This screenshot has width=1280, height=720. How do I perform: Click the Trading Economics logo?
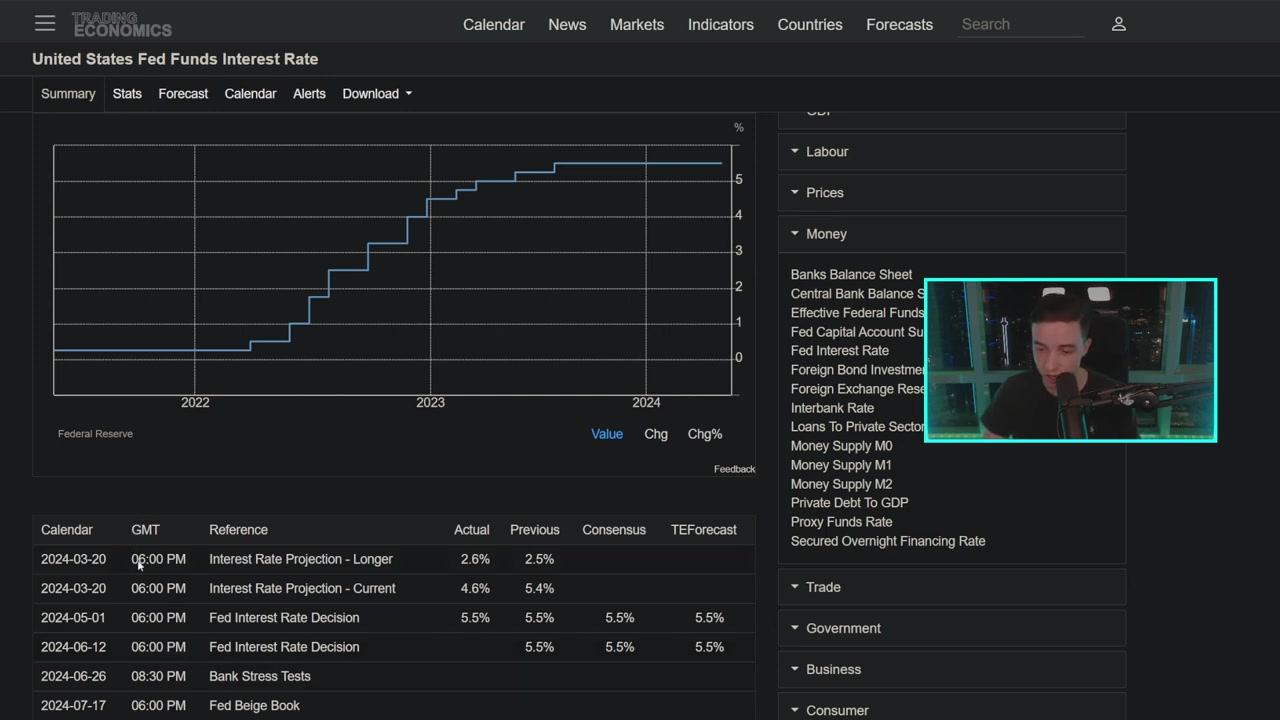122,24
